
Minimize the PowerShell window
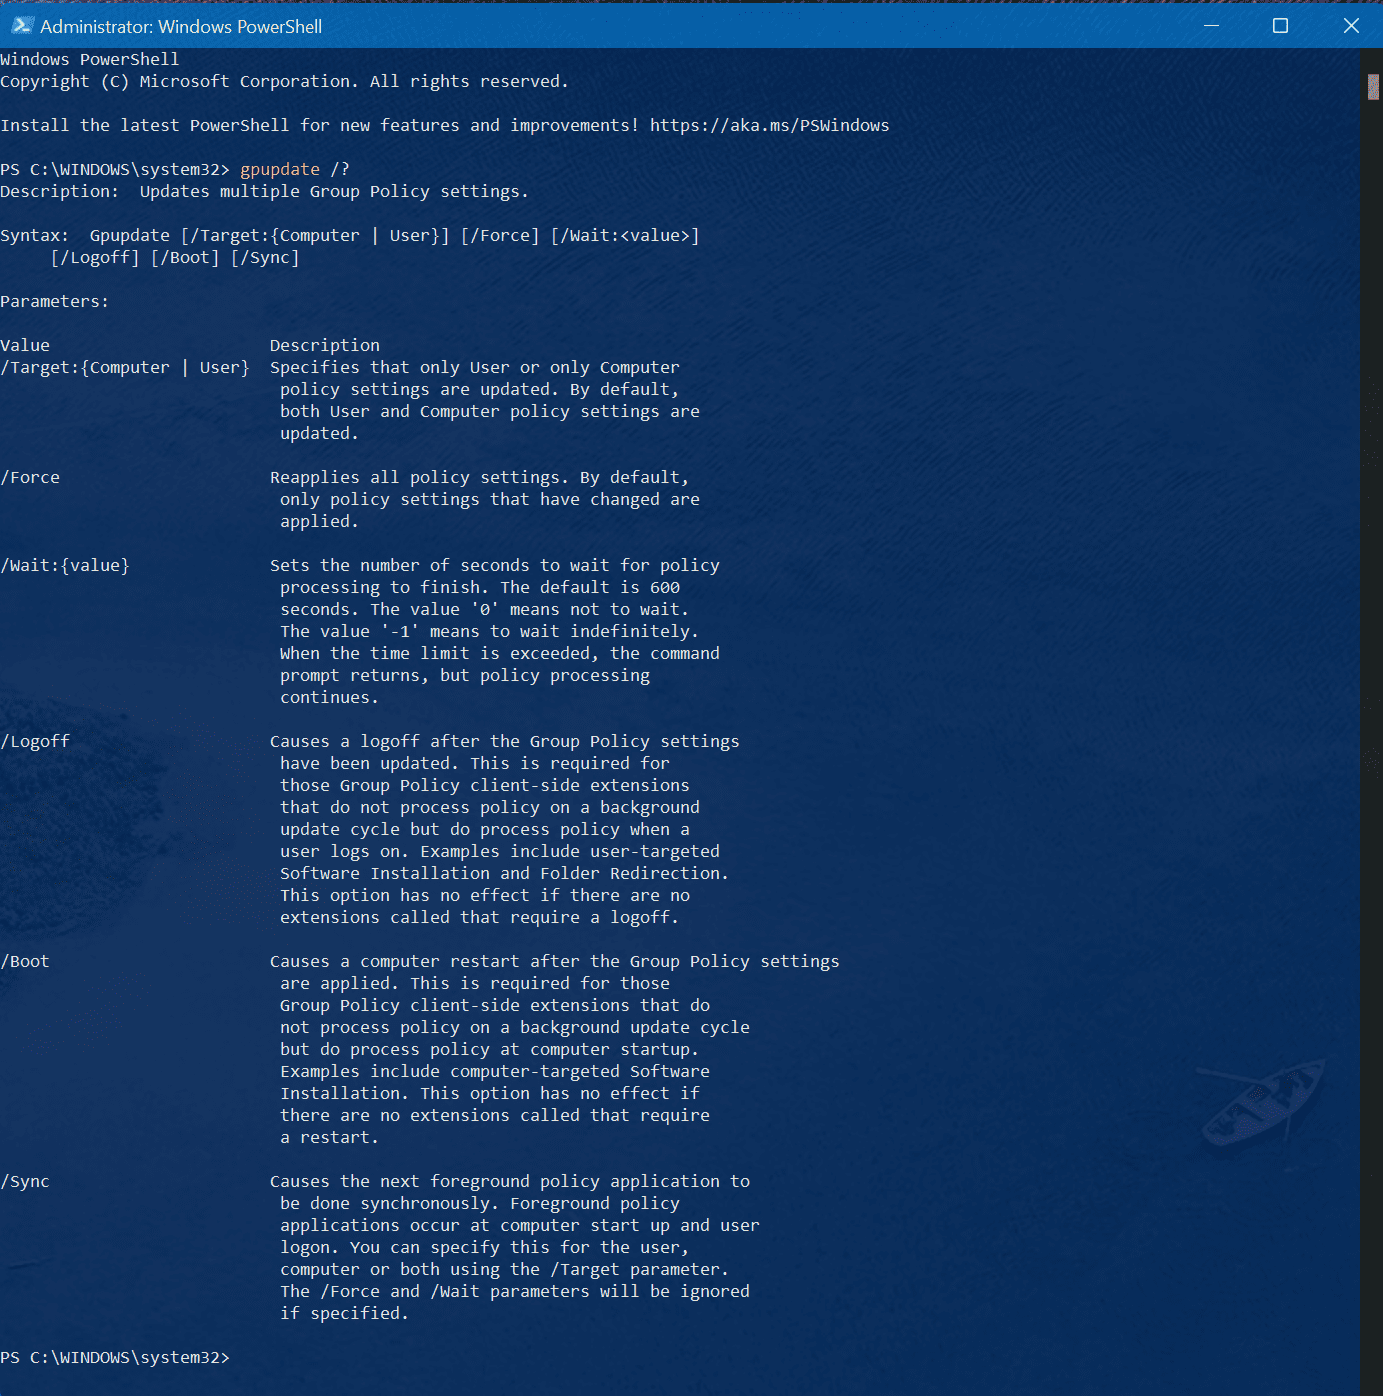[x=1211, y=26]
